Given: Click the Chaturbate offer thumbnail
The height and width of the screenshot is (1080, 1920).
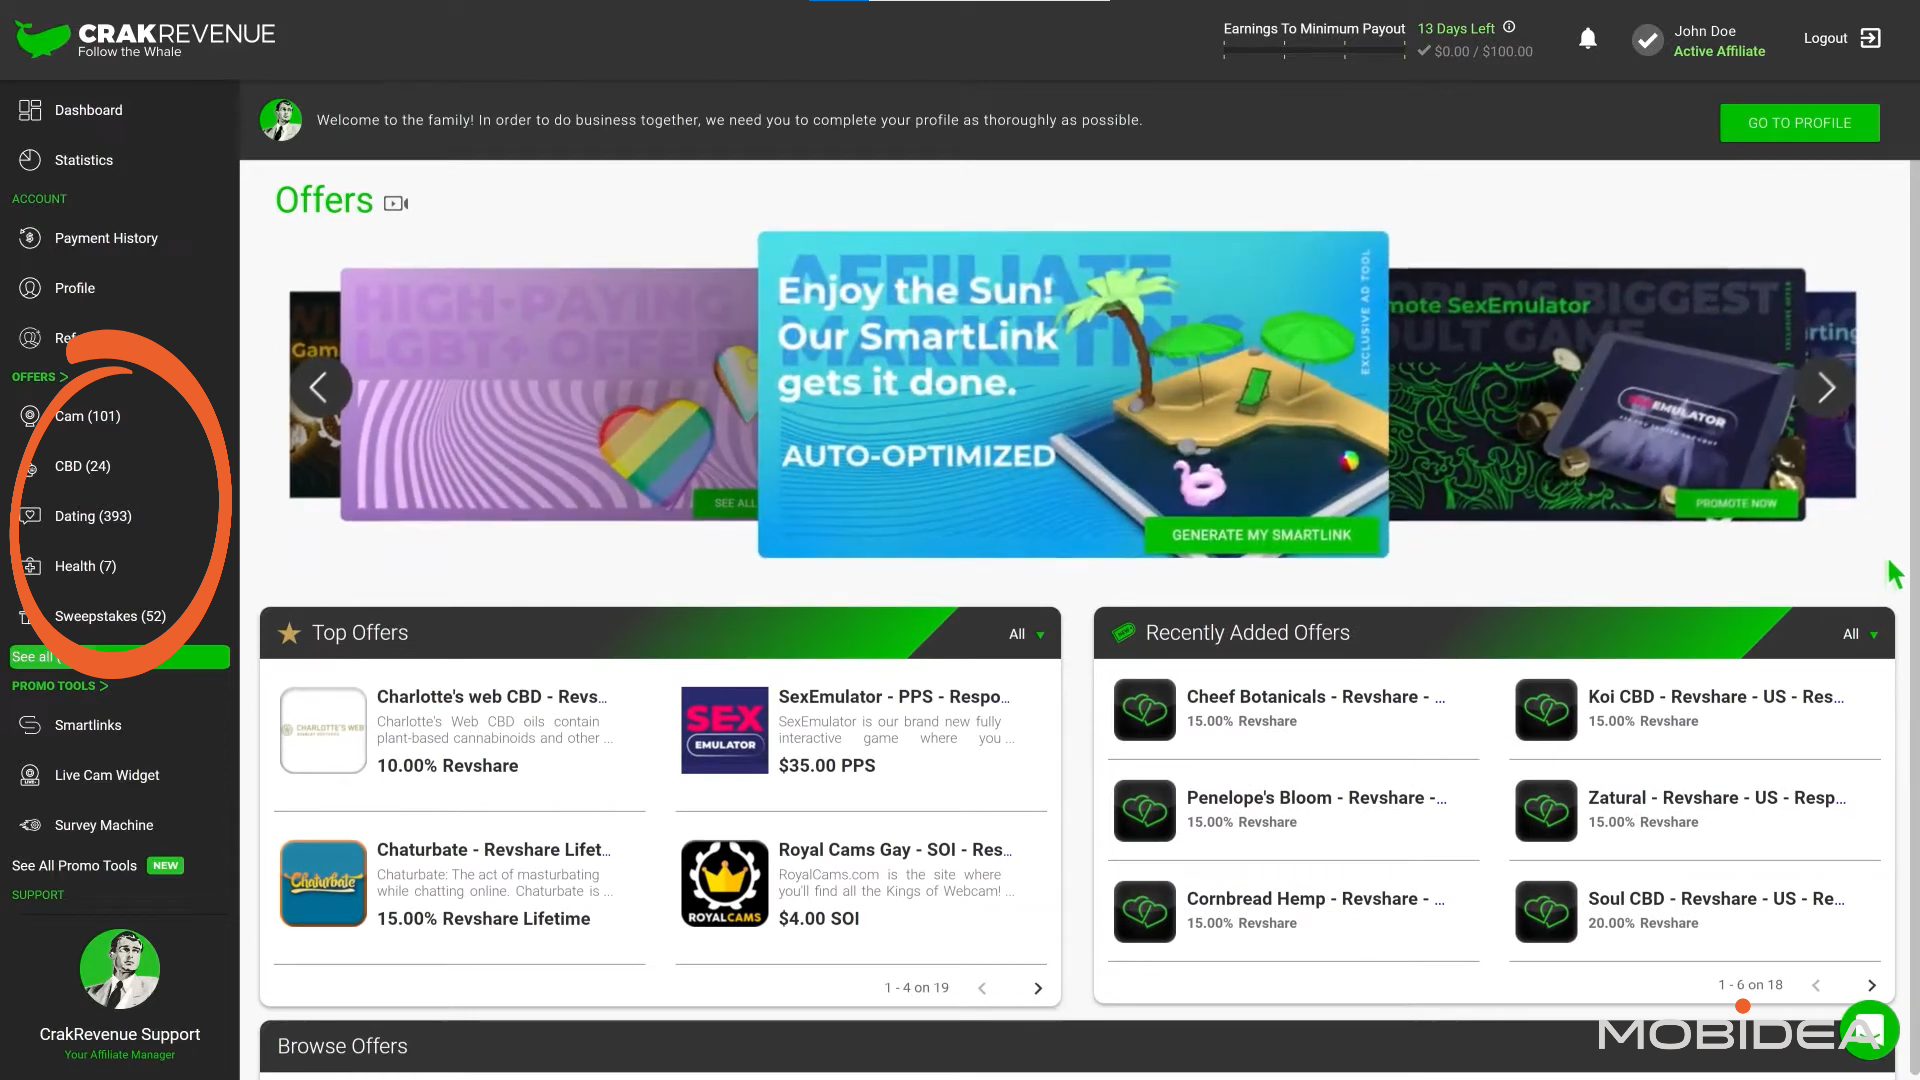Looking at the screenshot, I should coord(323,883).
